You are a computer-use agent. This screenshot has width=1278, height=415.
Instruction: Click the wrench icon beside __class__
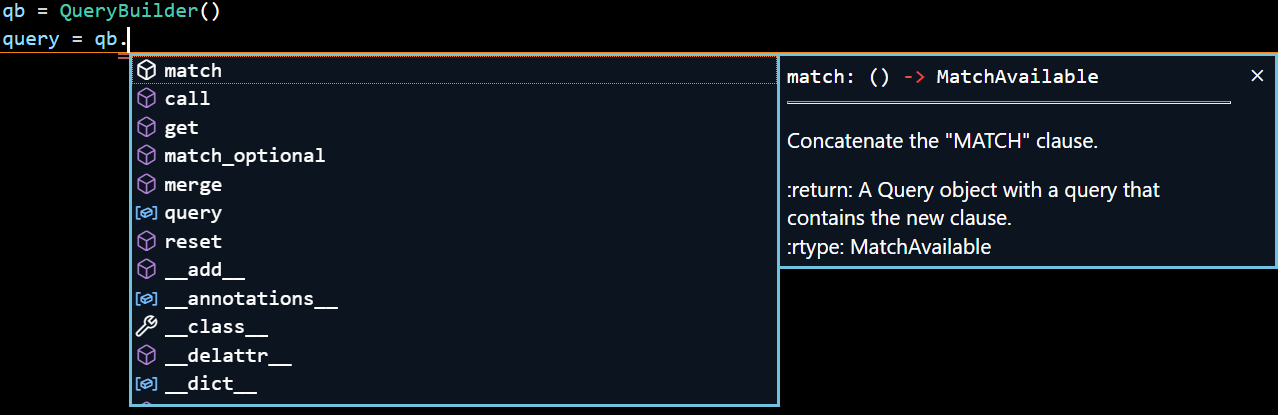coord(147,327)
